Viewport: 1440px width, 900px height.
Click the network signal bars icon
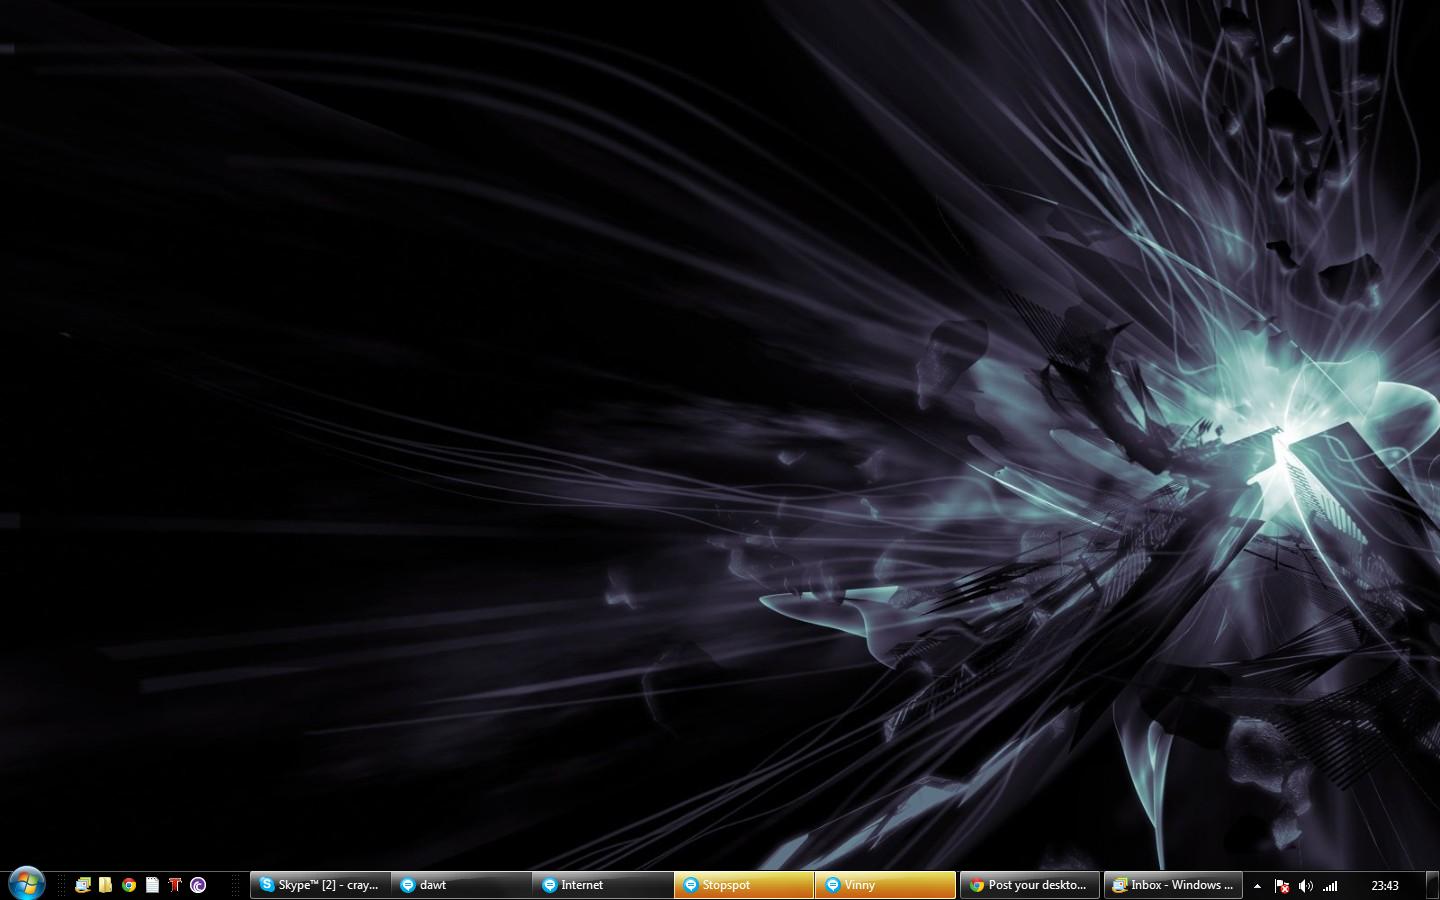pyautogui.click(x=1330, y=886)
